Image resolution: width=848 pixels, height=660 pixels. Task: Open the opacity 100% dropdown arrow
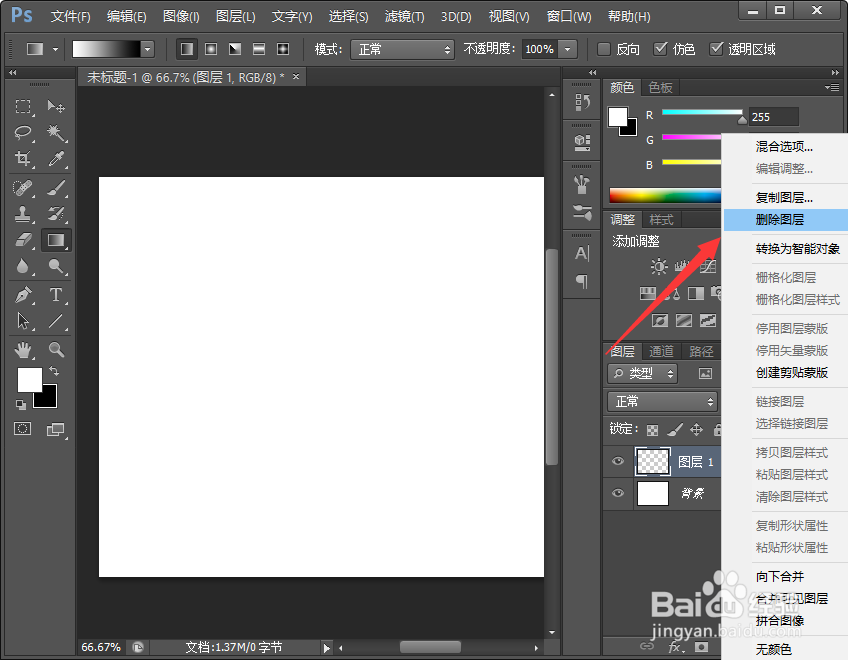tap(567, 49)
